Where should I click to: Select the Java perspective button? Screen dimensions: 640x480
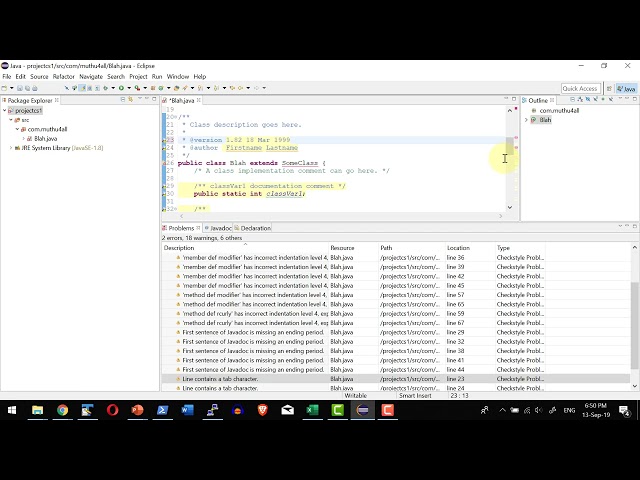coord(627,89)
